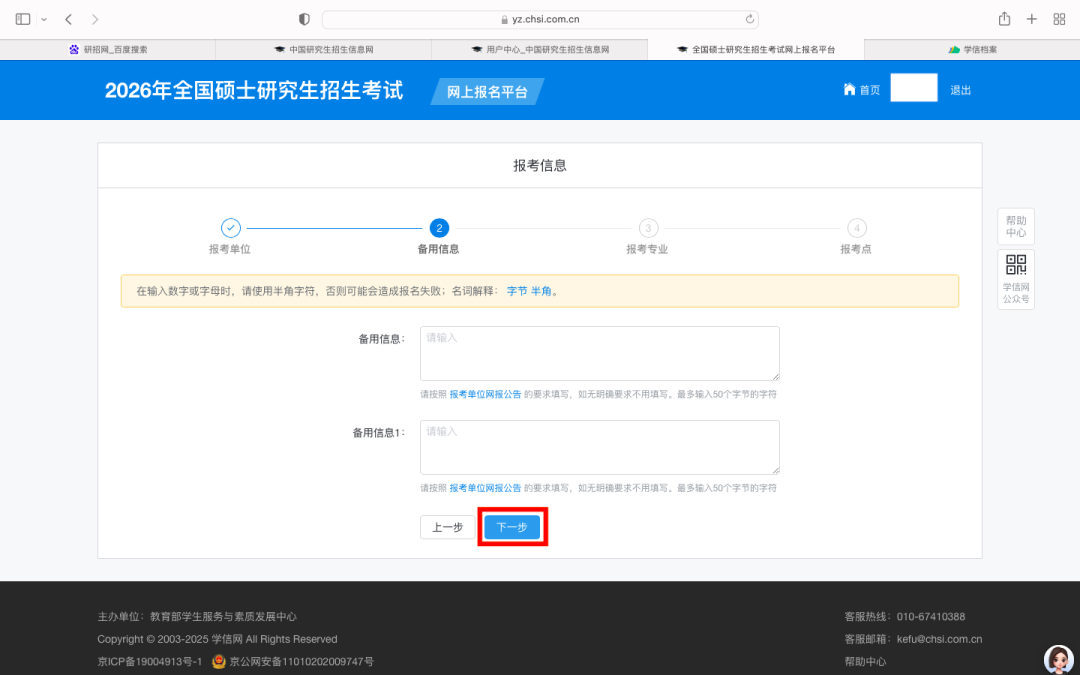Open the Safari share icon
The height and width of the screenshot is (675, 1080).
click(x=1004, y=19)
